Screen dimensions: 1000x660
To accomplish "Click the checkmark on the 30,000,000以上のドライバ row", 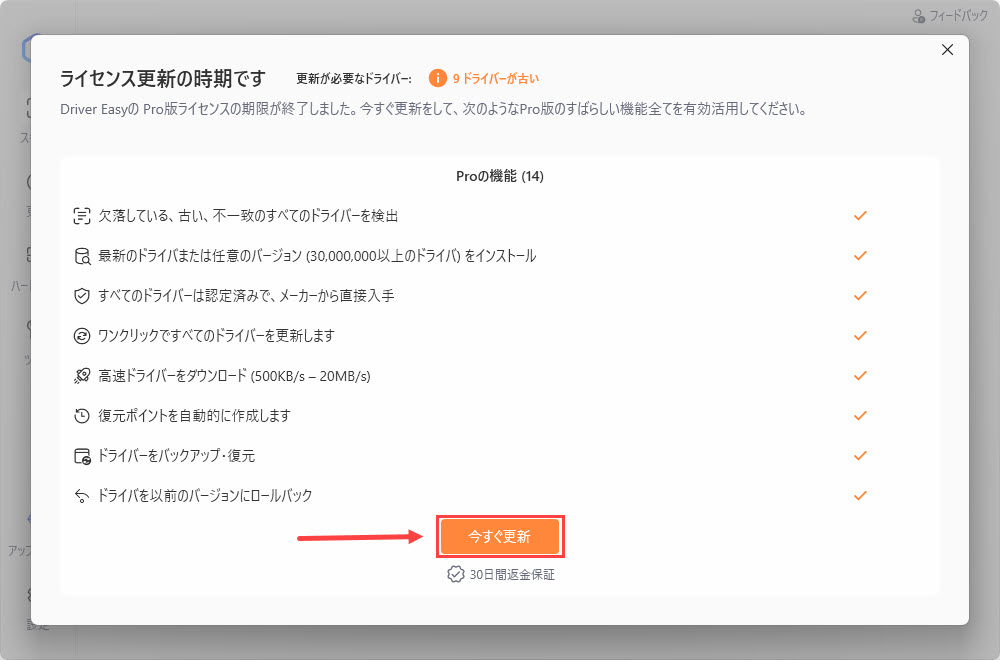I will (860, 256).
